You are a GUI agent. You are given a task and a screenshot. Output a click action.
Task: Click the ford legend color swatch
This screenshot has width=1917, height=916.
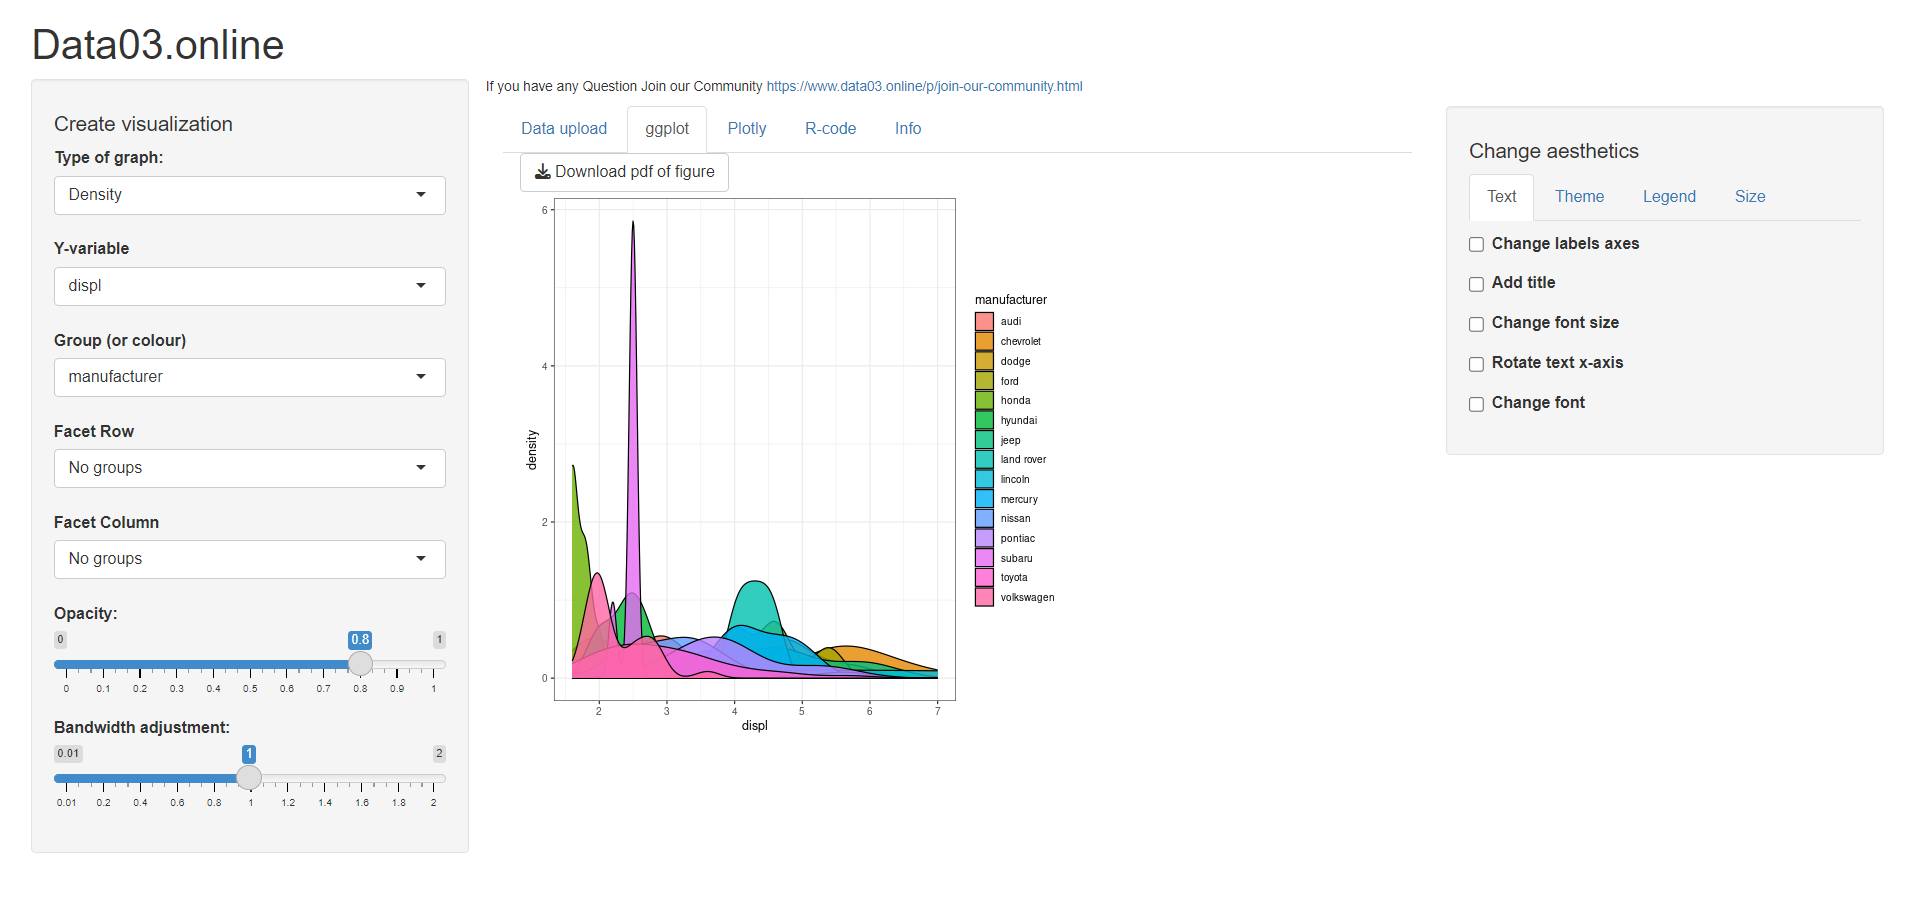coord(984,381)
